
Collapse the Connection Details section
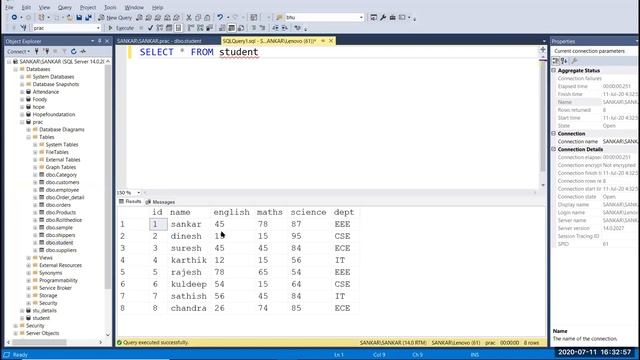(x=554, y=149)
